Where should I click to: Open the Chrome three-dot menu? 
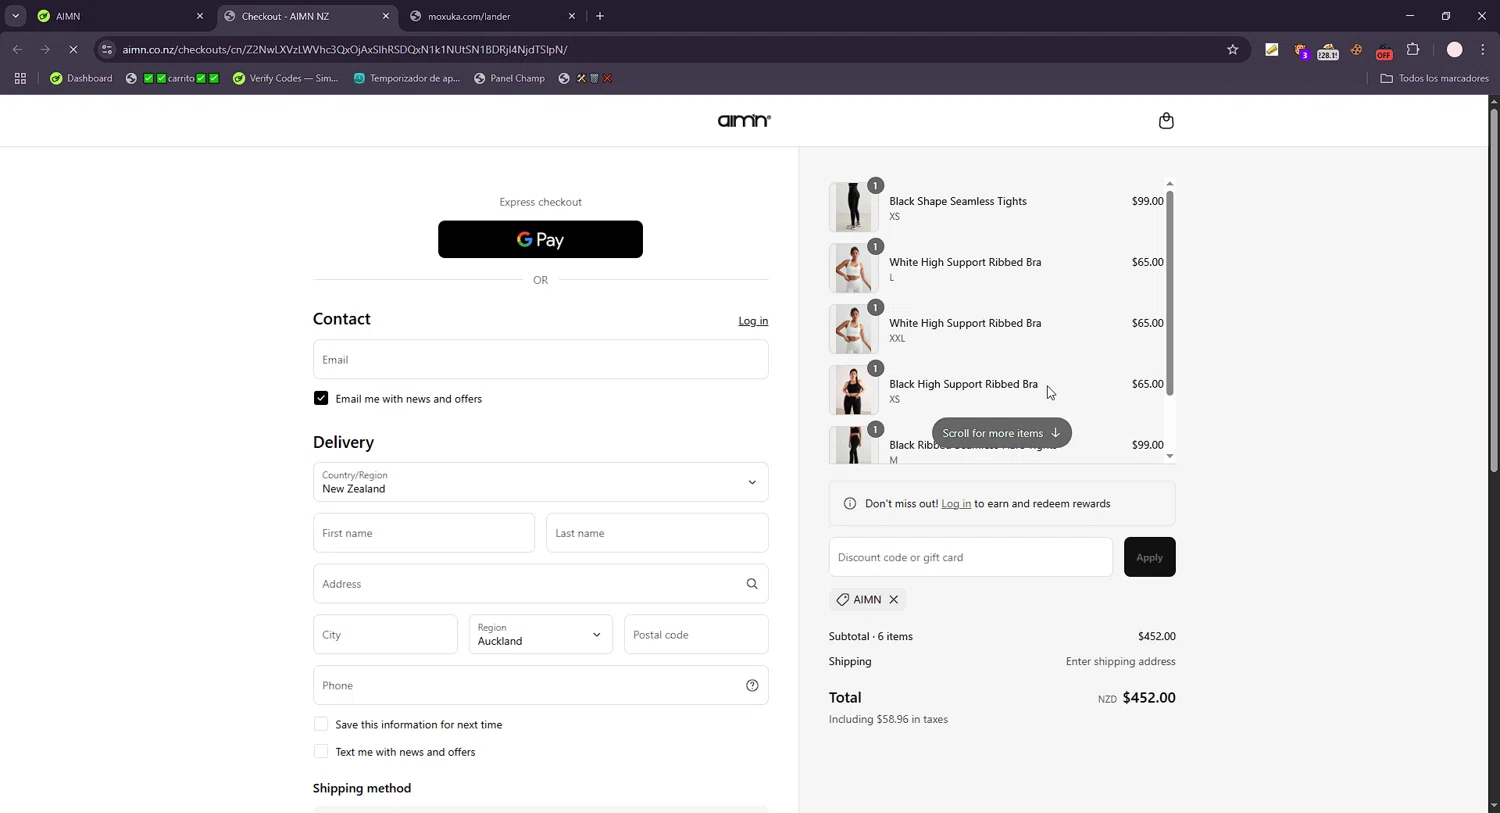coord(1483,49)
